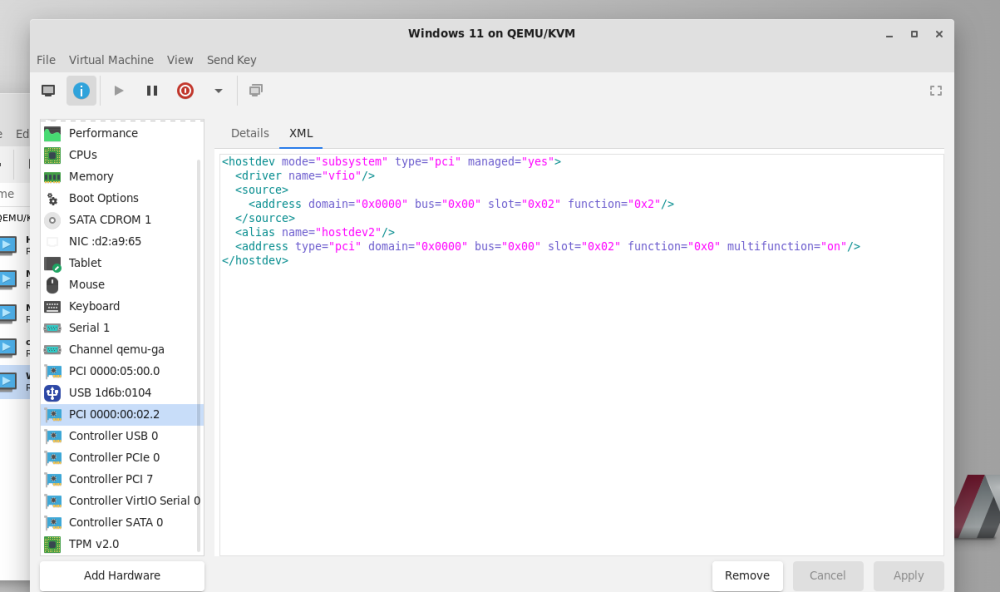Viewport: 1000px width, 592px height.
Task: Open the Virtual Machine menu
Action: tap(111, 60)
